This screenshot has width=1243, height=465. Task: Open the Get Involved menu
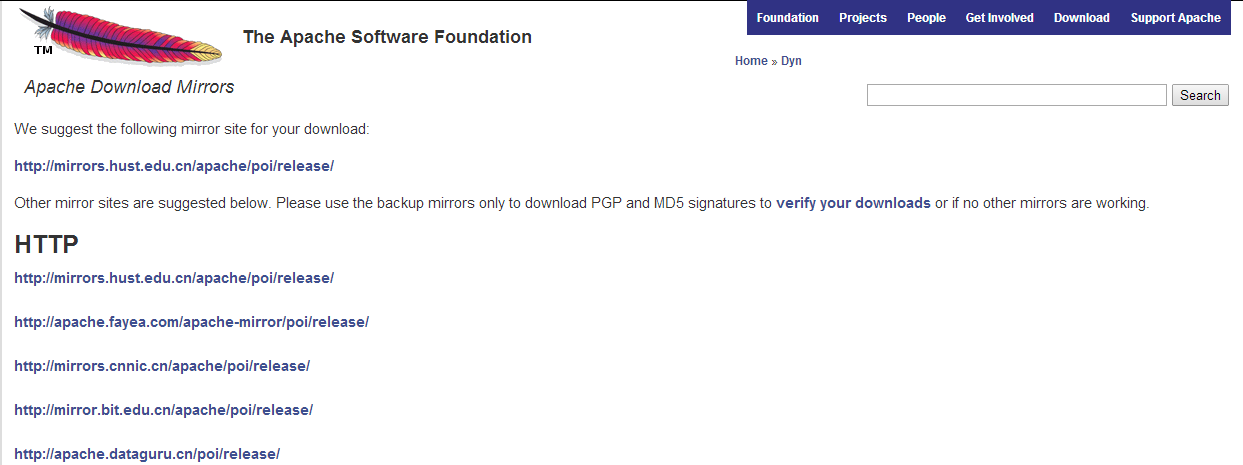tap(999, 18)
